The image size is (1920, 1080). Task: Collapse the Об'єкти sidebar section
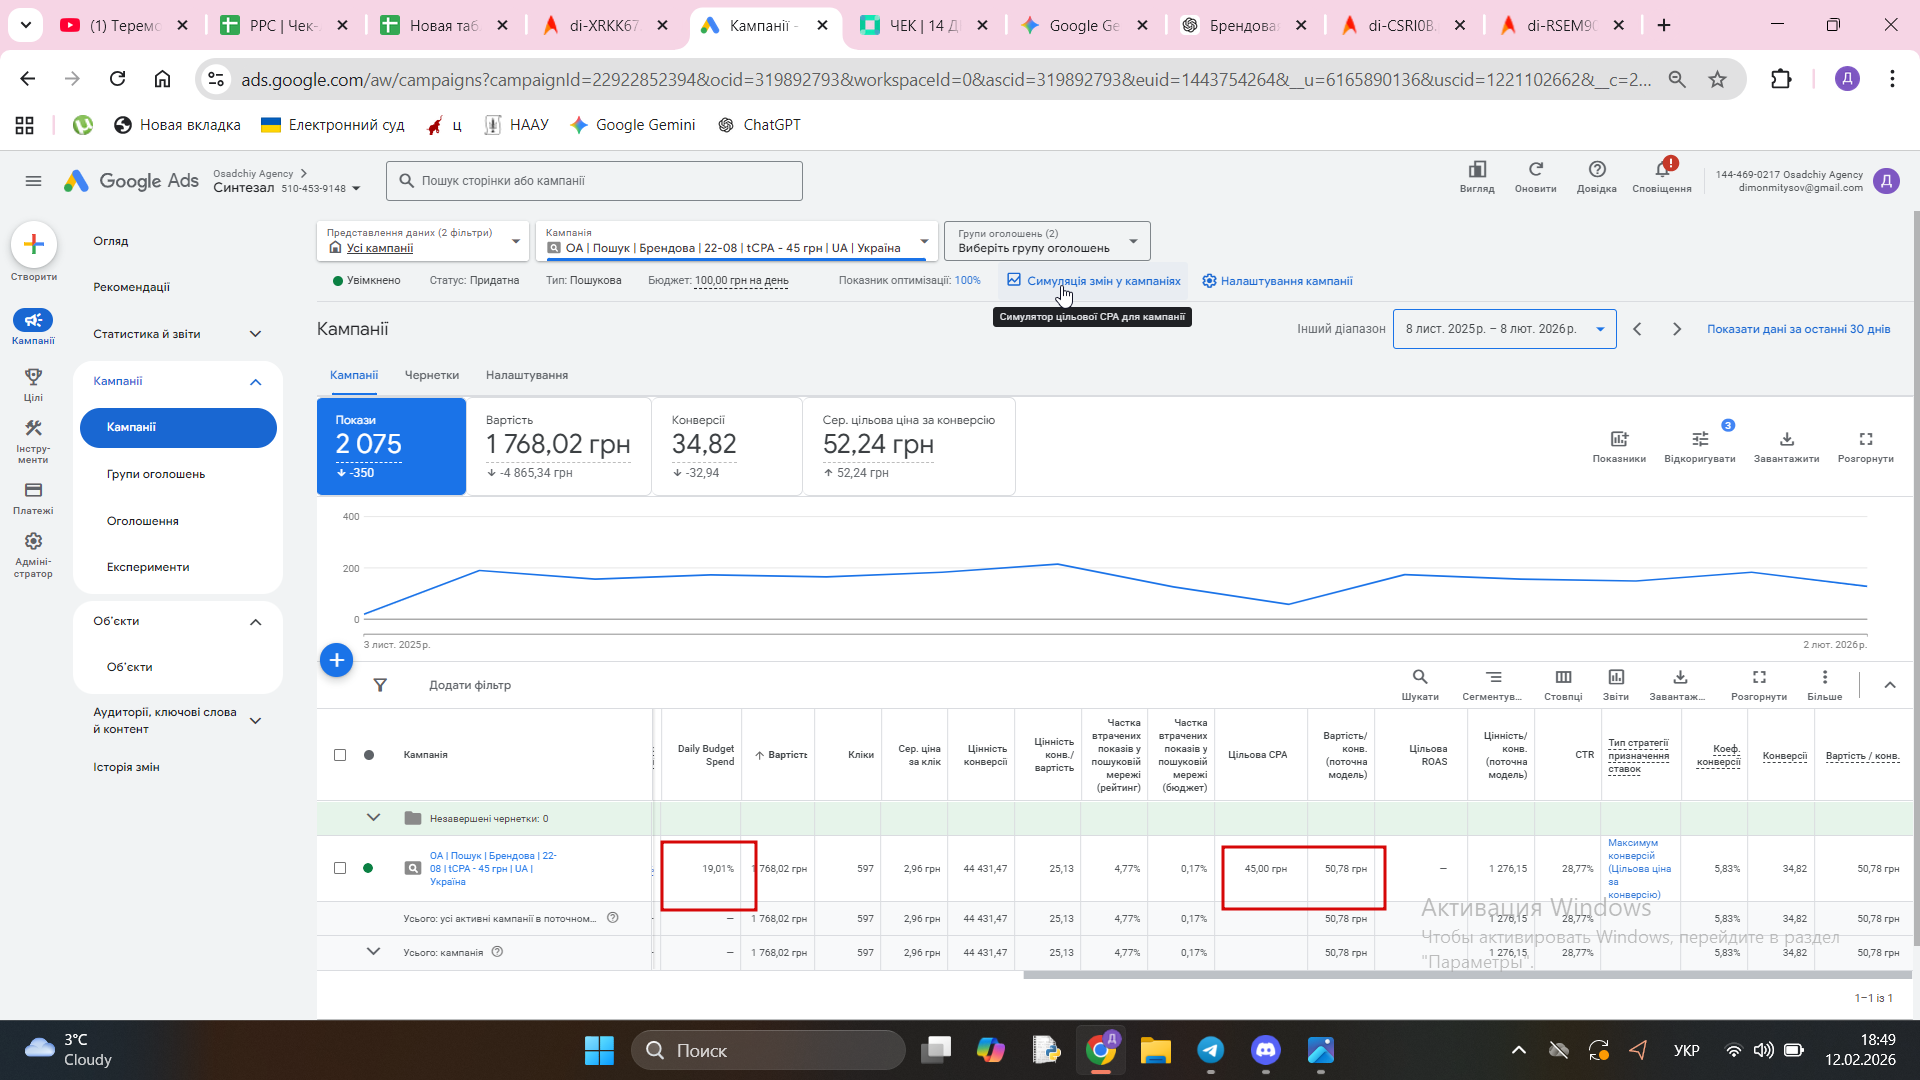[x=255, y=622]
